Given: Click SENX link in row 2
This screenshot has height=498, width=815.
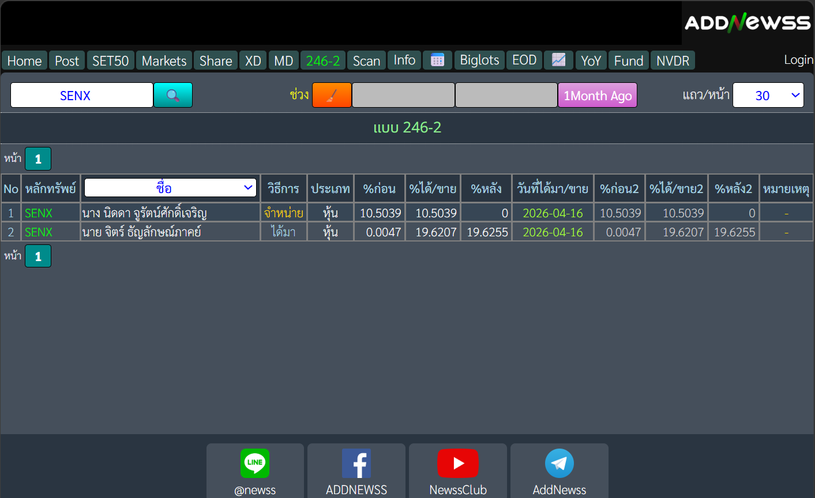Looking at the screenshot, I should pyautogui.click(x=38, y=232).
